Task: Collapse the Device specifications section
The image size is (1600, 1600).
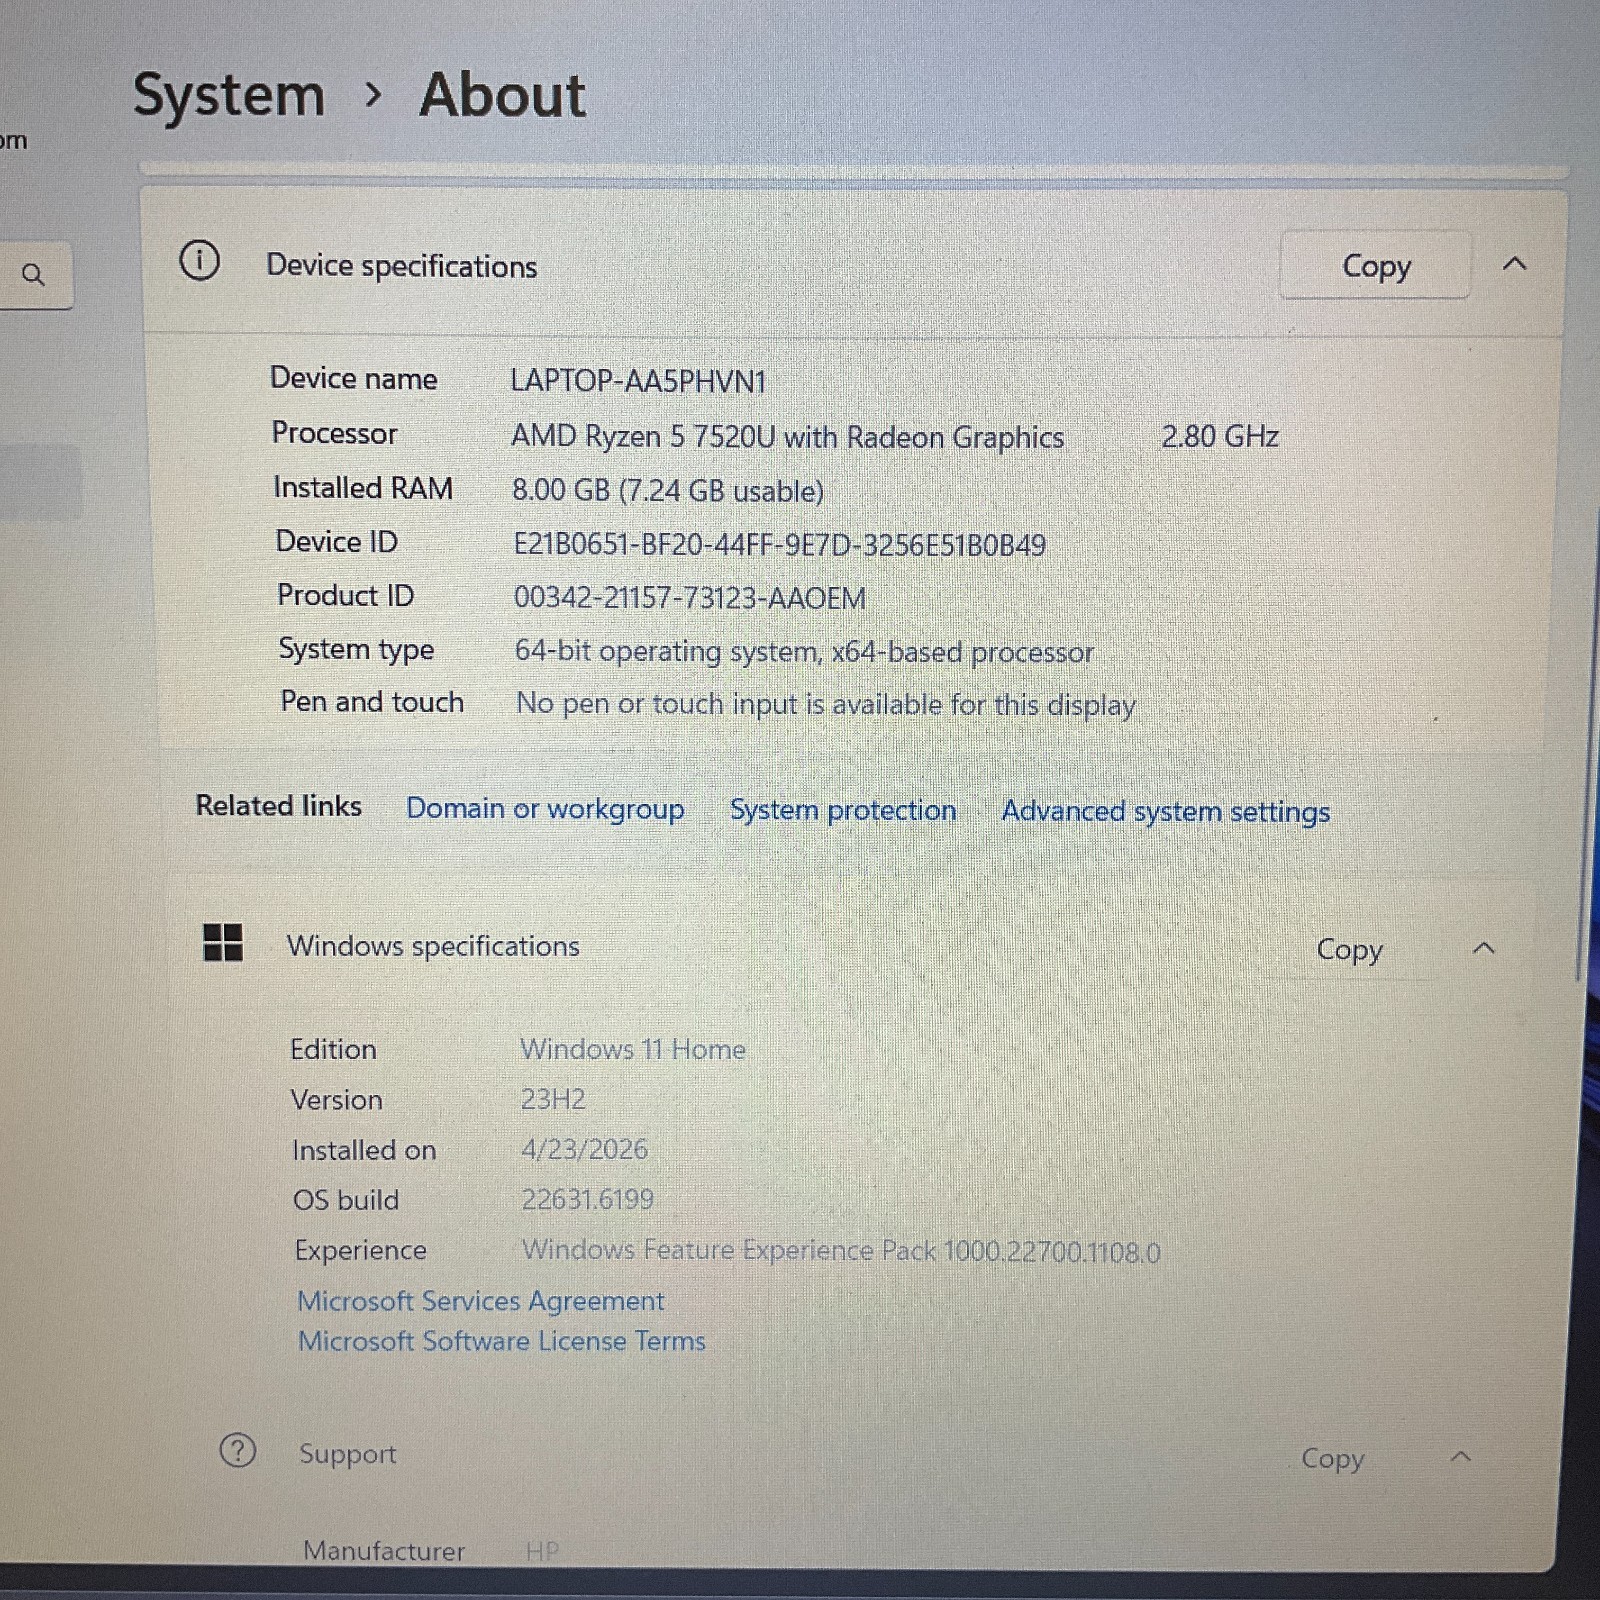Action: click(1515, 264)
